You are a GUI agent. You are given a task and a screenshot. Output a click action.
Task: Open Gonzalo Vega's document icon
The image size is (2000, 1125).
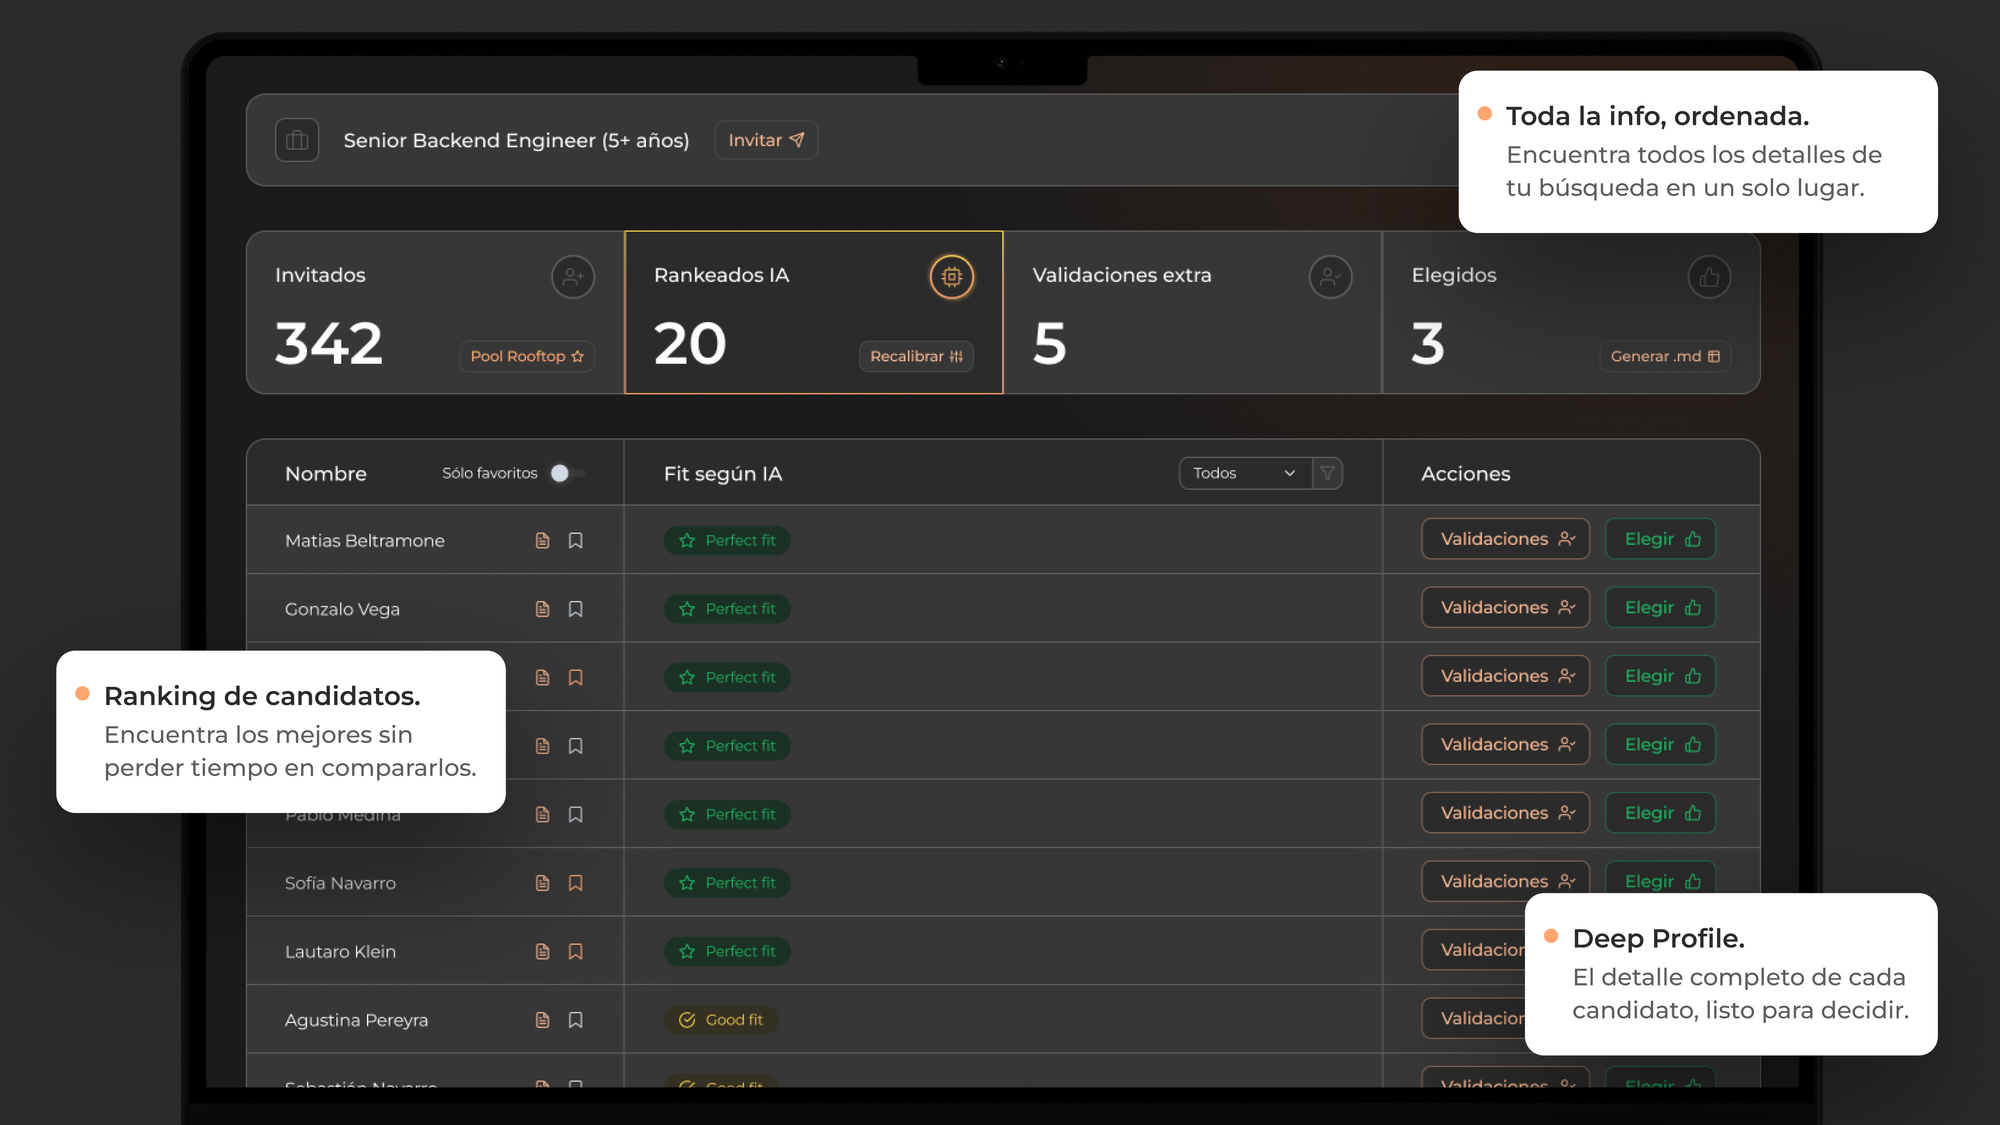pos(542,609)
